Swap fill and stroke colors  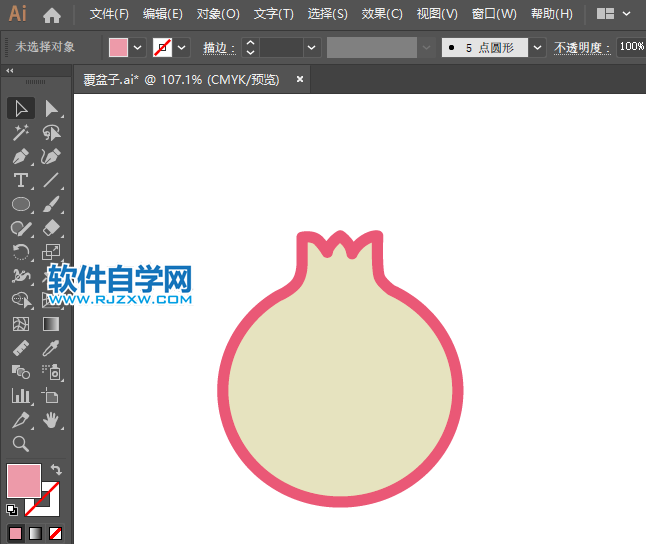tap(56, 469)
